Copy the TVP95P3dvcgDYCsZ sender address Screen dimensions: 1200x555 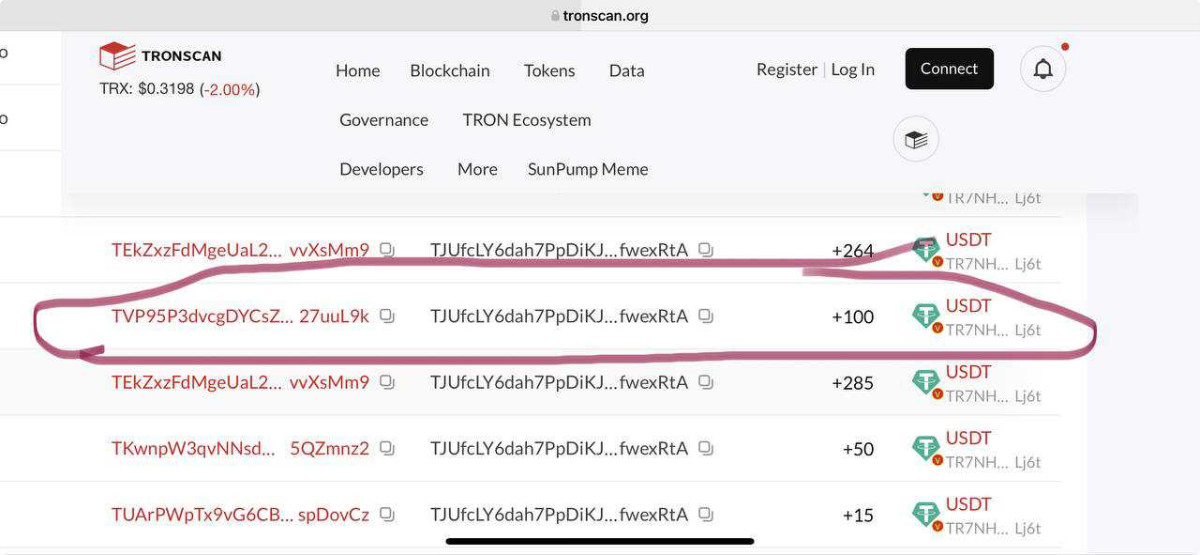pos(387,316)
